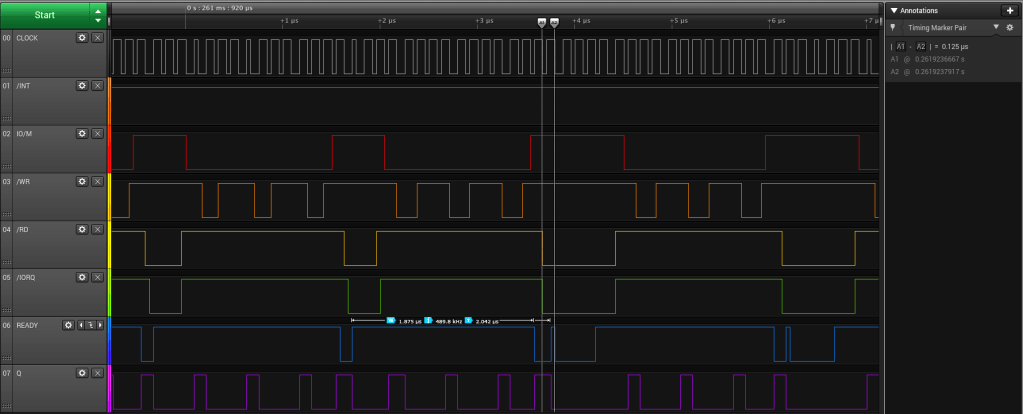Screen dimensions: 1023x414
Task: Click the A1 marker label in annotations
Action: click(900, 46)
